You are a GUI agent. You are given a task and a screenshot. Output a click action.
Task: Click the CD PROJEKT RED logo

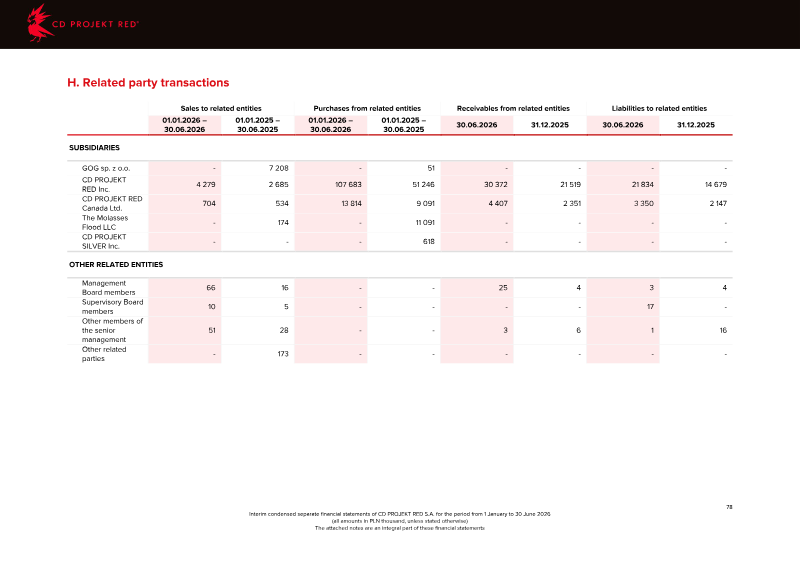[82, 23]
